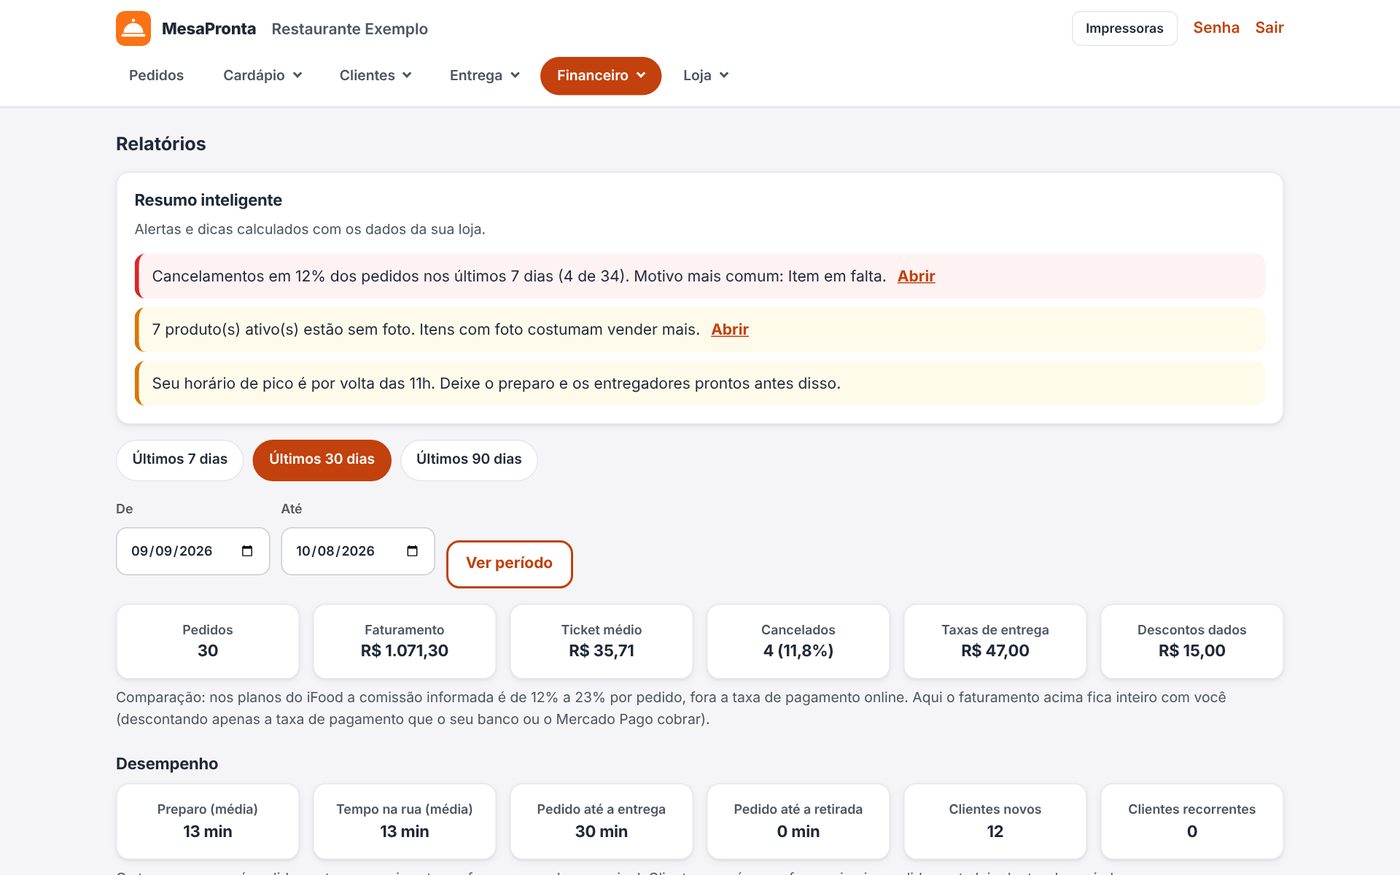This screenshot has height=875, width=1400.
Task: Select the Últimos 30 dias filter
Action: [322, 459]
